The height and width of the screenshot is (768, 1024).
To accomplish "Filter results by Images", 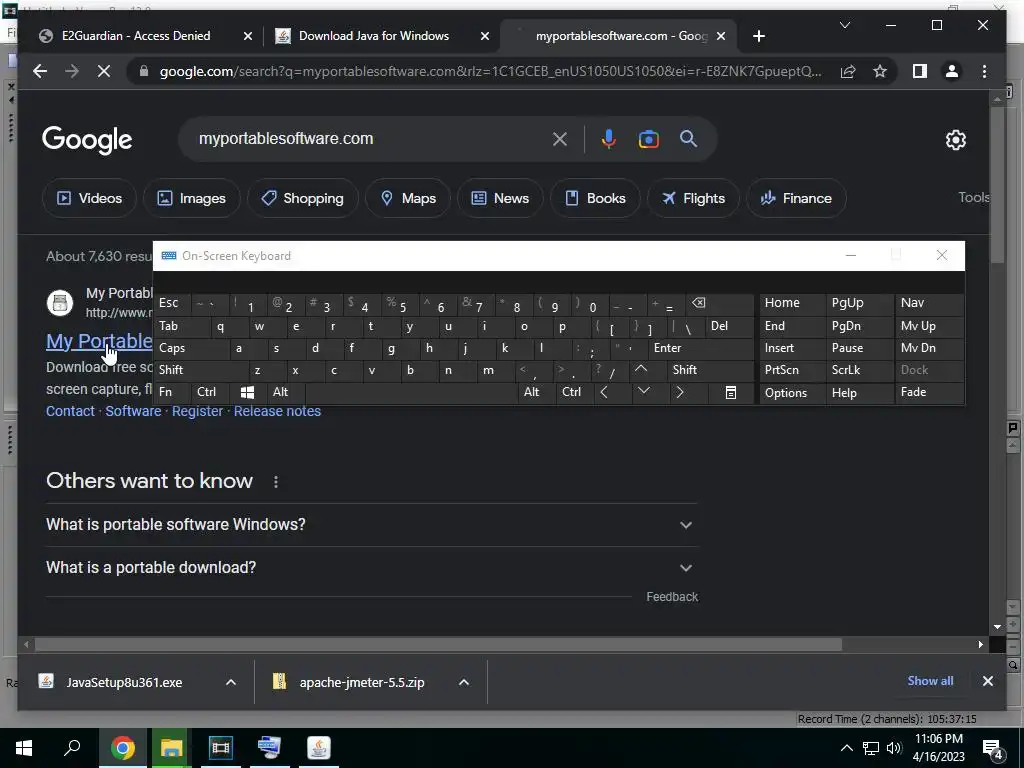I will pos(191,198).
